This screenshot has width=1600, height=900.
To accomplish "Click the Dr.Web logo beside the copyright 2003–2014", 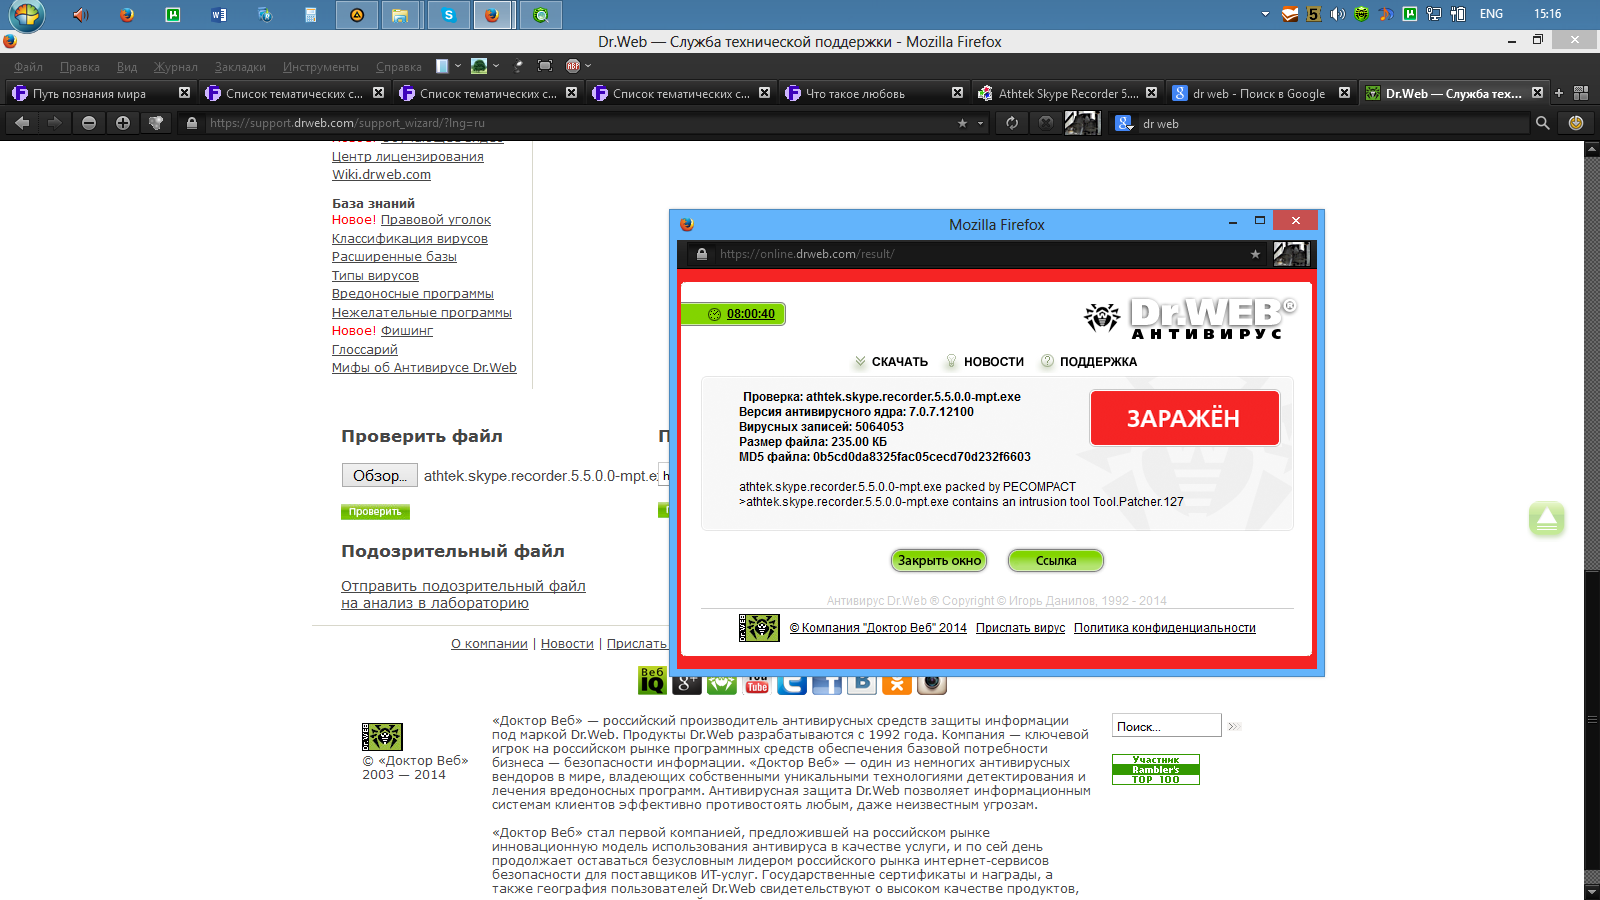I will pos(382,736).
